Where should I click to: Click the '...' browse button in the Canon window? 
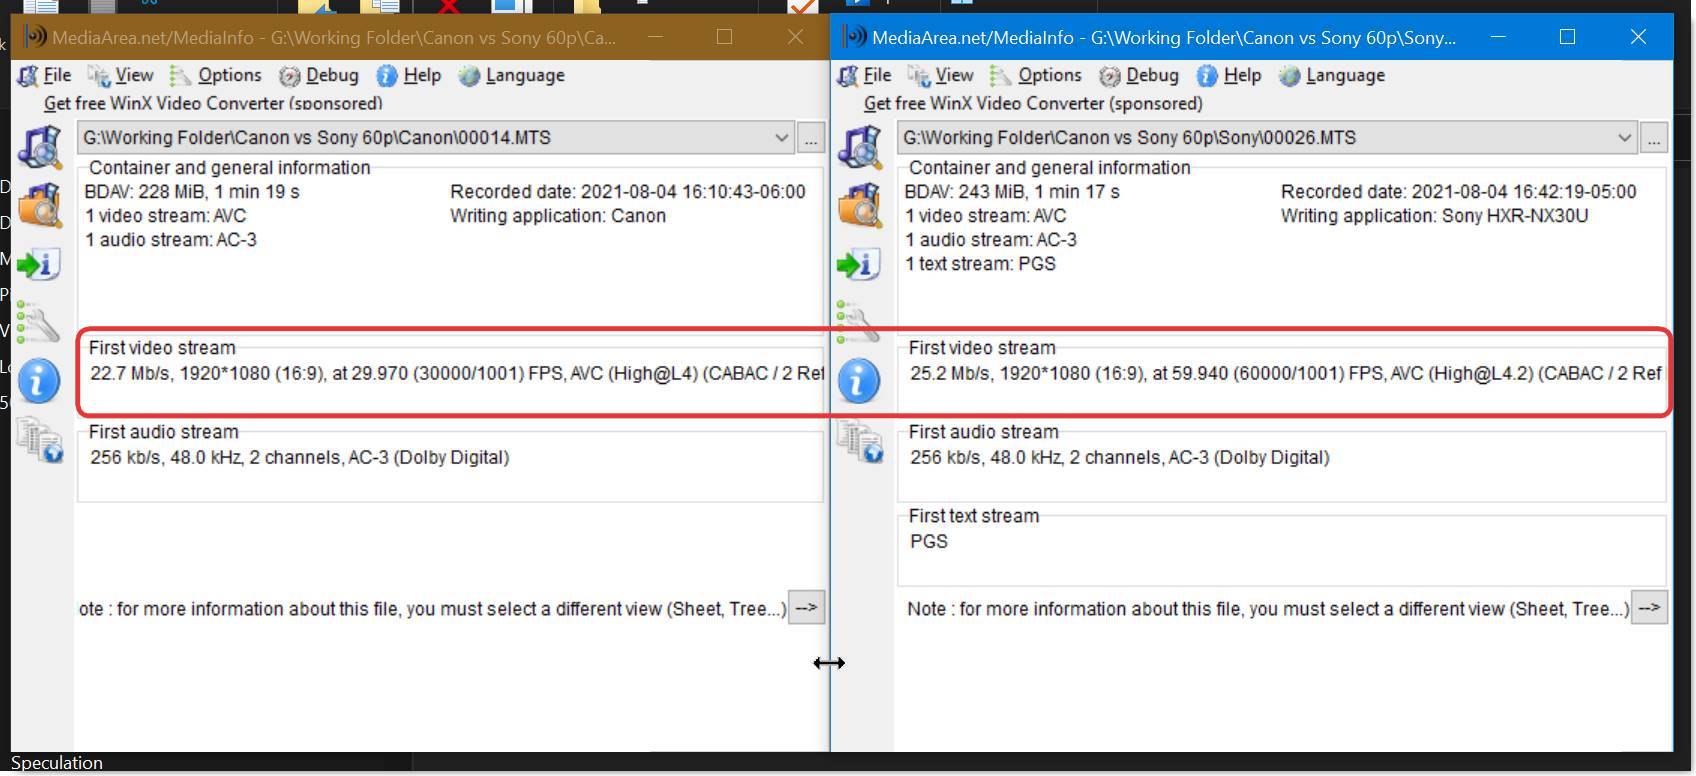pyautogui.click(x=811, y=138)
